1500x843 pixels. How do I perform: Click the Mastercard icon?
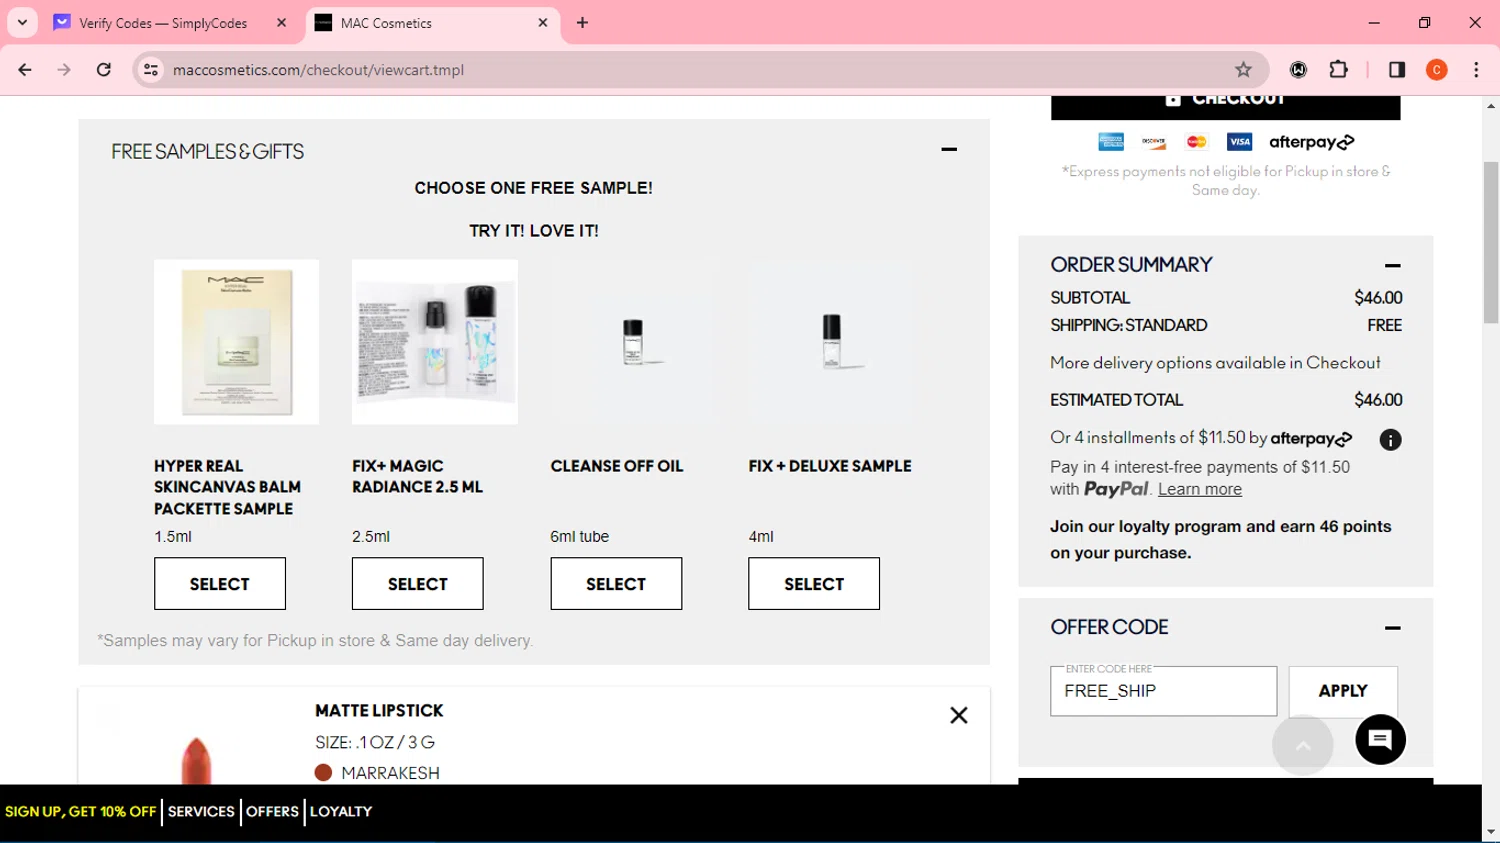1196,142
